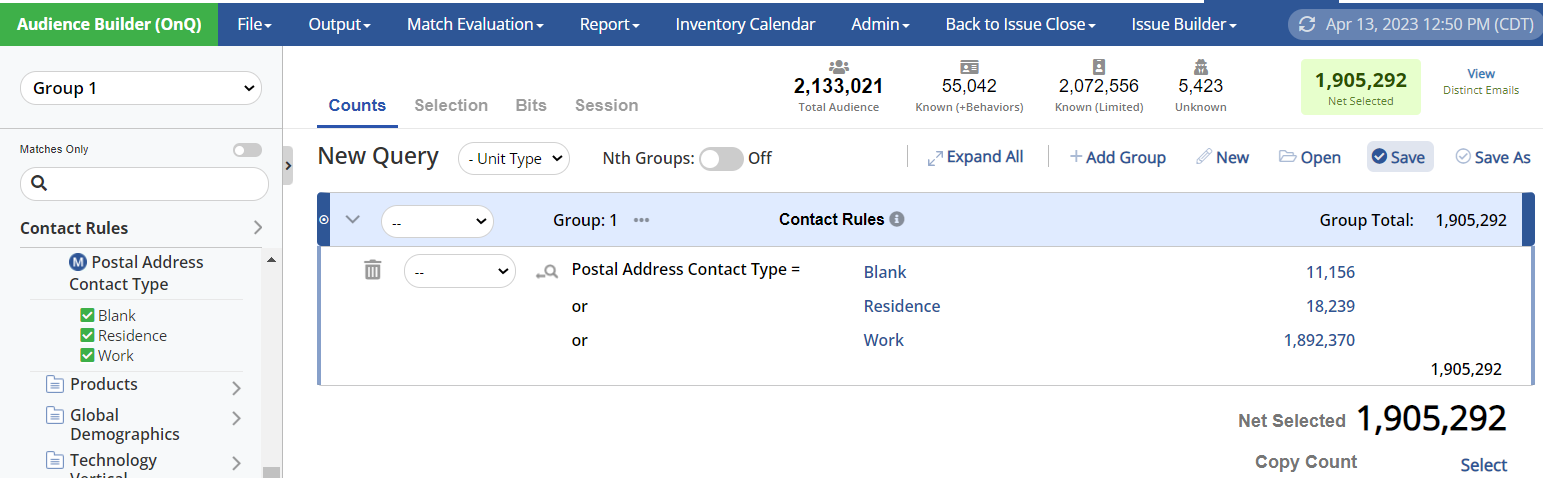Open the Unit Type dropdown
Screen dimensions: 1544x485
pos(513,158)
